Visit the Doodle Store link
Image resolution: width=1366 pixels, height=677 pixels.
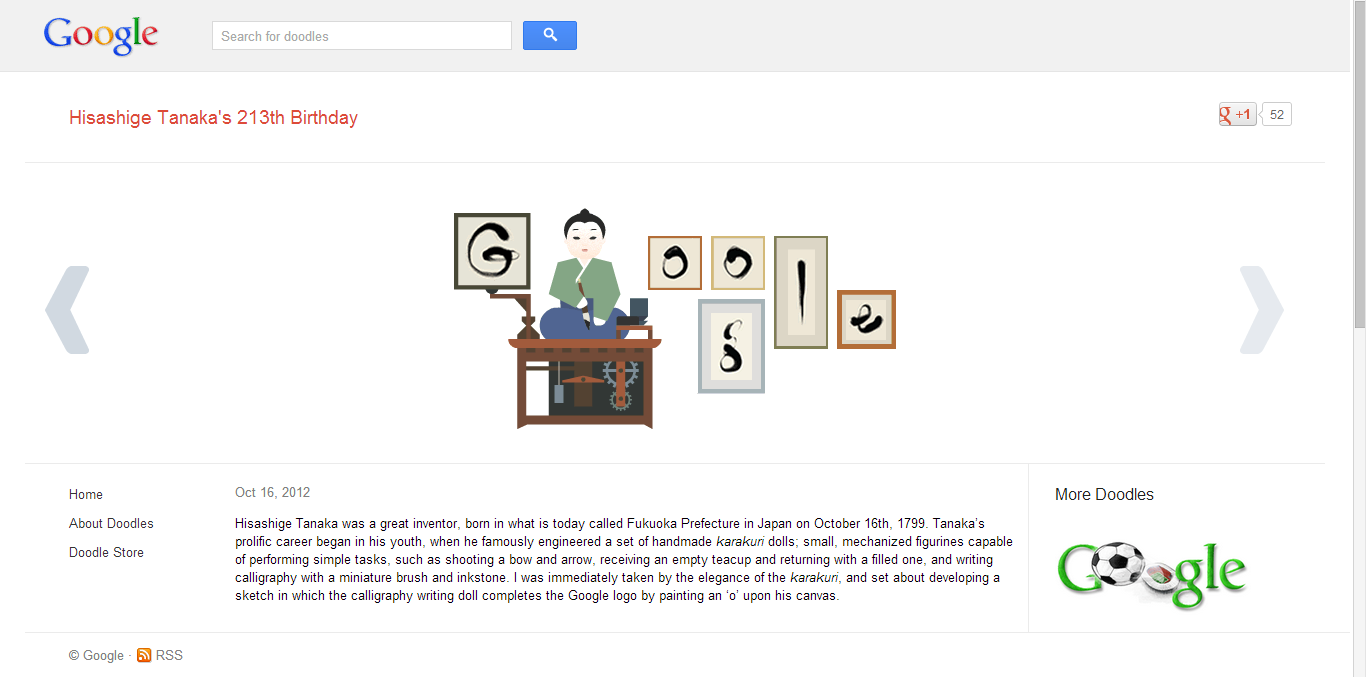tap(106, 552)
